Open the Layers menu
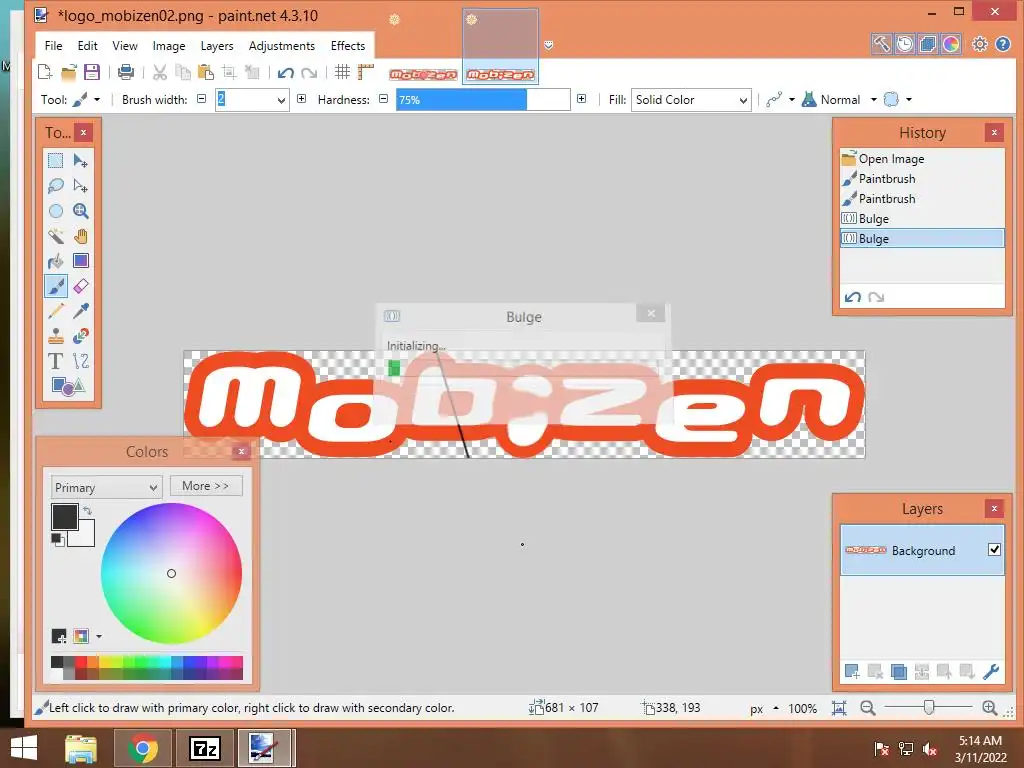This screenshot has height=768, width=1024. click(217, 46)
